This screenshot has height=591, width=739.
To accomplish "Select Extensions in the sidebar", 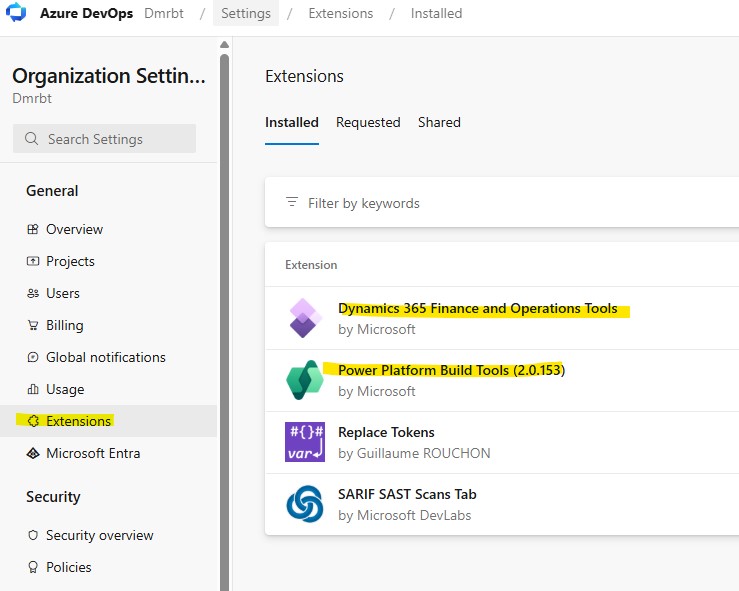I will pos(108,421).
